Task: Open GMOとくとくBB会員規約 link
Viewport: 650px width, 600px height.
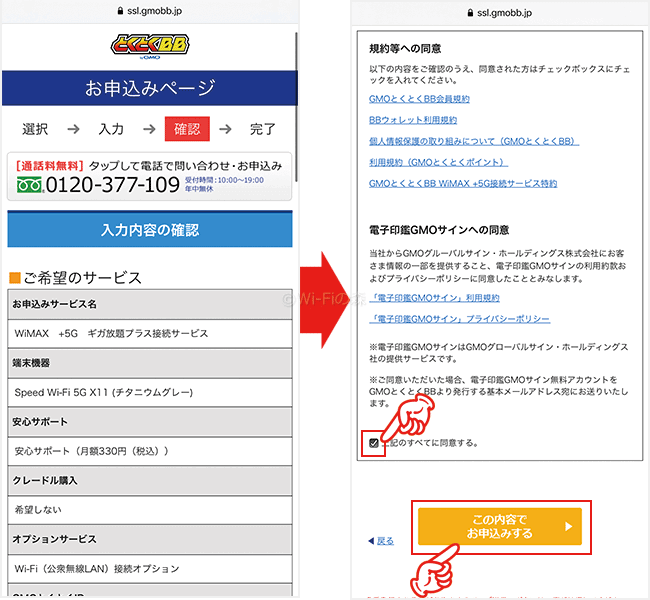Action: click(419, 99)
